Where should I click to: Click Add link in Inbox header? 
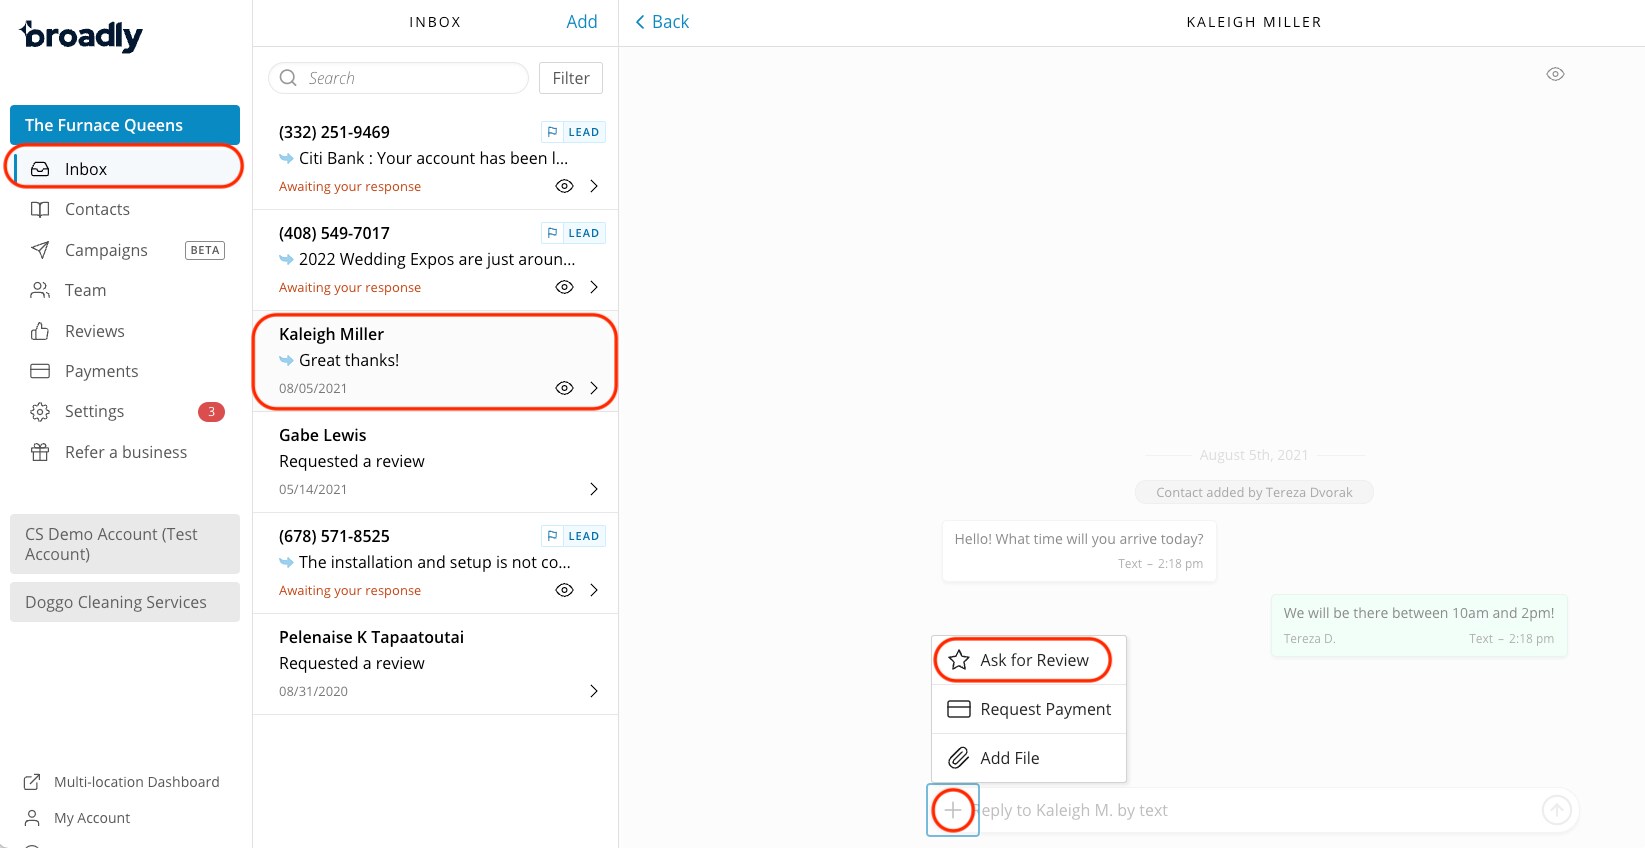[x=581, y=22]
